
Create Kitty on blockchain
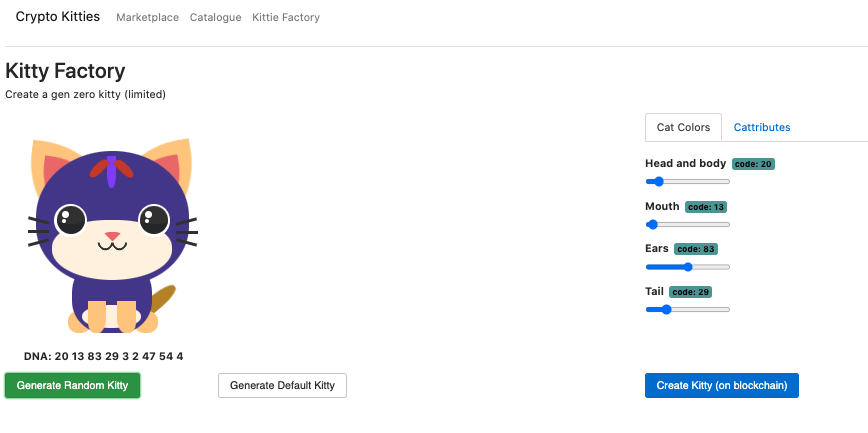pos(722,385)
